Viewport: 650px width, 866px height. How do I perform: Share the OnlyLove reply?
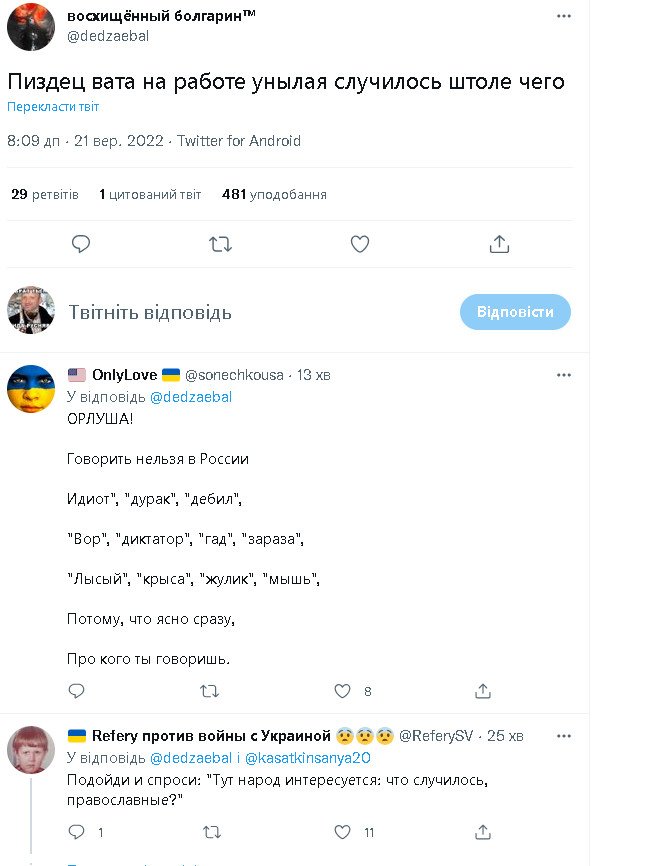click(x=483, y=691)
